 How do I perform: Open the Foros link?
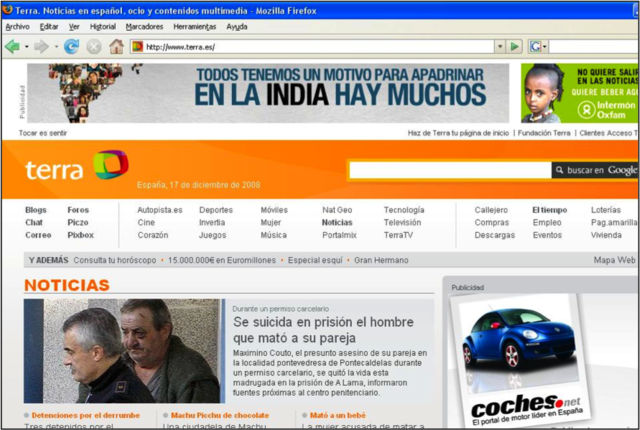pyautogui.click(x=78, y=210)
